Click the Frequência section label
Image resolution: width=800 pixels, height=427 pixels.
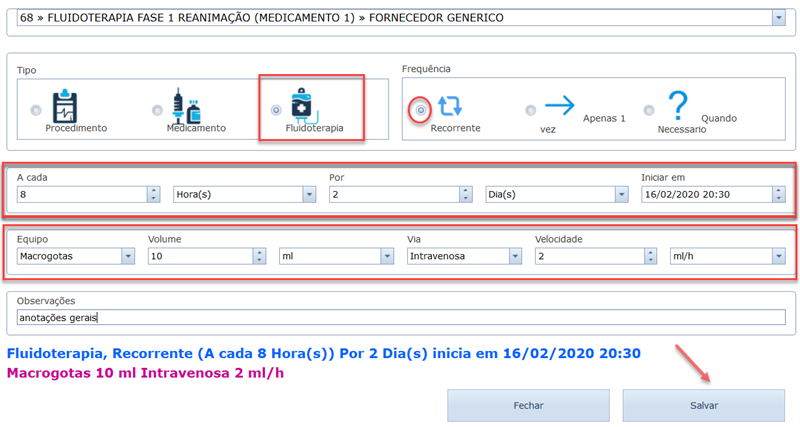click(426, 69)
